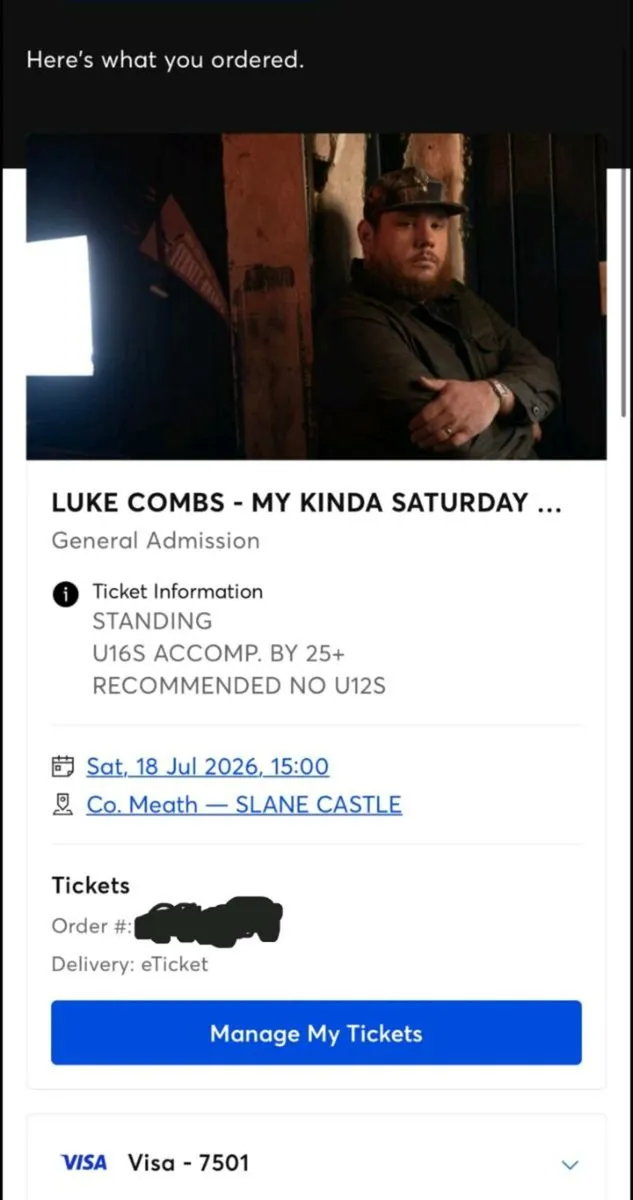Screen dimensions: 633x1200
Task: Click the Delivery: eTicket line
Action: pyautogui.click(x=130, y=964)
